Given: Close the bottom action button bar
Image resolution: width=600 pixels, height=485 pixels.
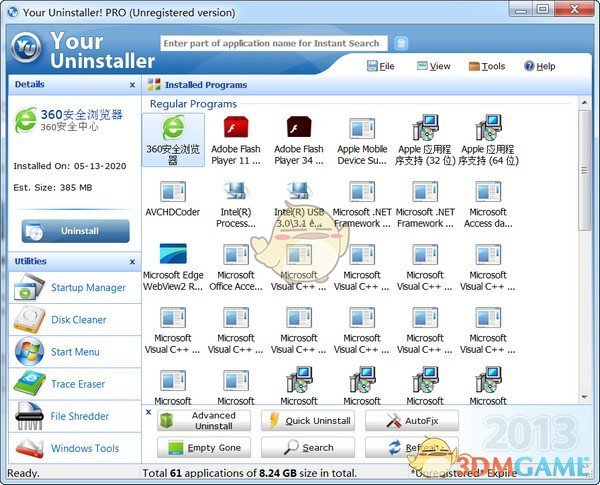Looking at the screenshot, I should tap(148, 412).
